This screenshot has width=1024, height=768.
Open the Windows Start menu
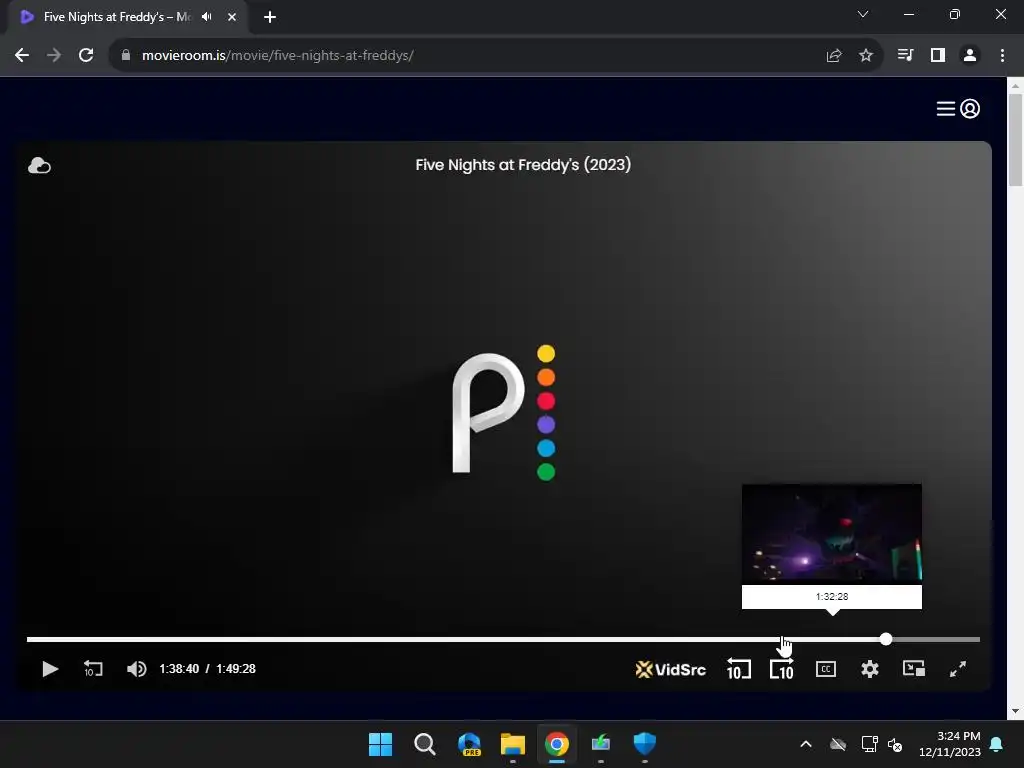pos(381,744)
